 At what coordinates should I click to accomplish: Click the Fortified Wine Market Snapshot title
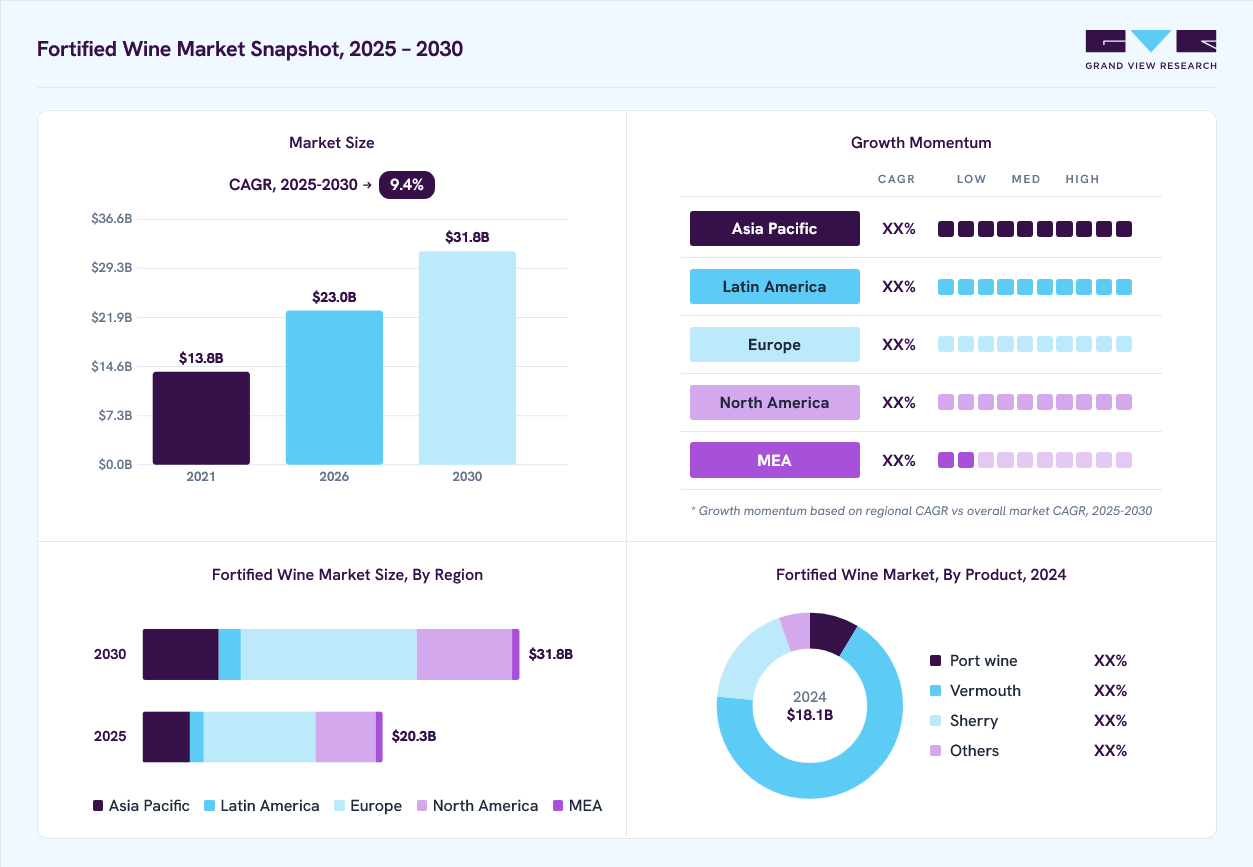pos(250,49)
